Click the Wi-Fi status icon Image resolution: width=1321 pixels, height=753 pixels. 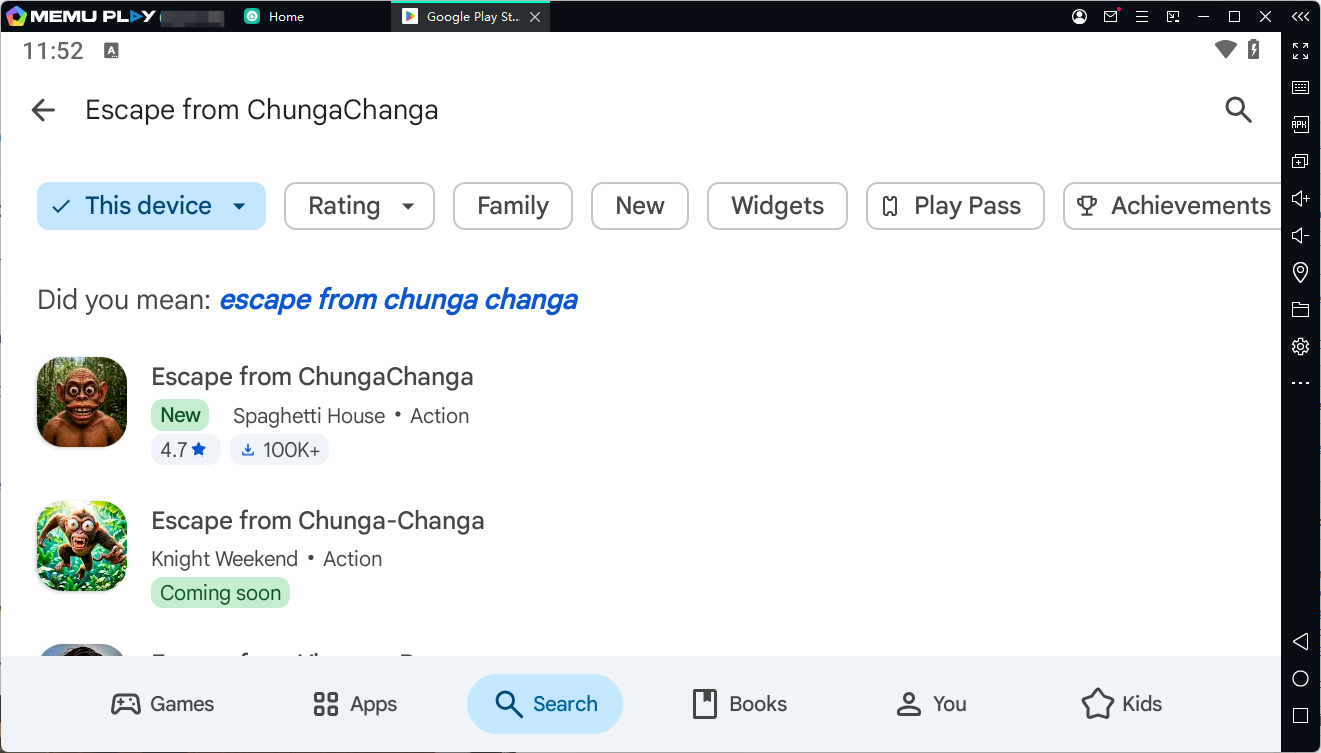1226,50
